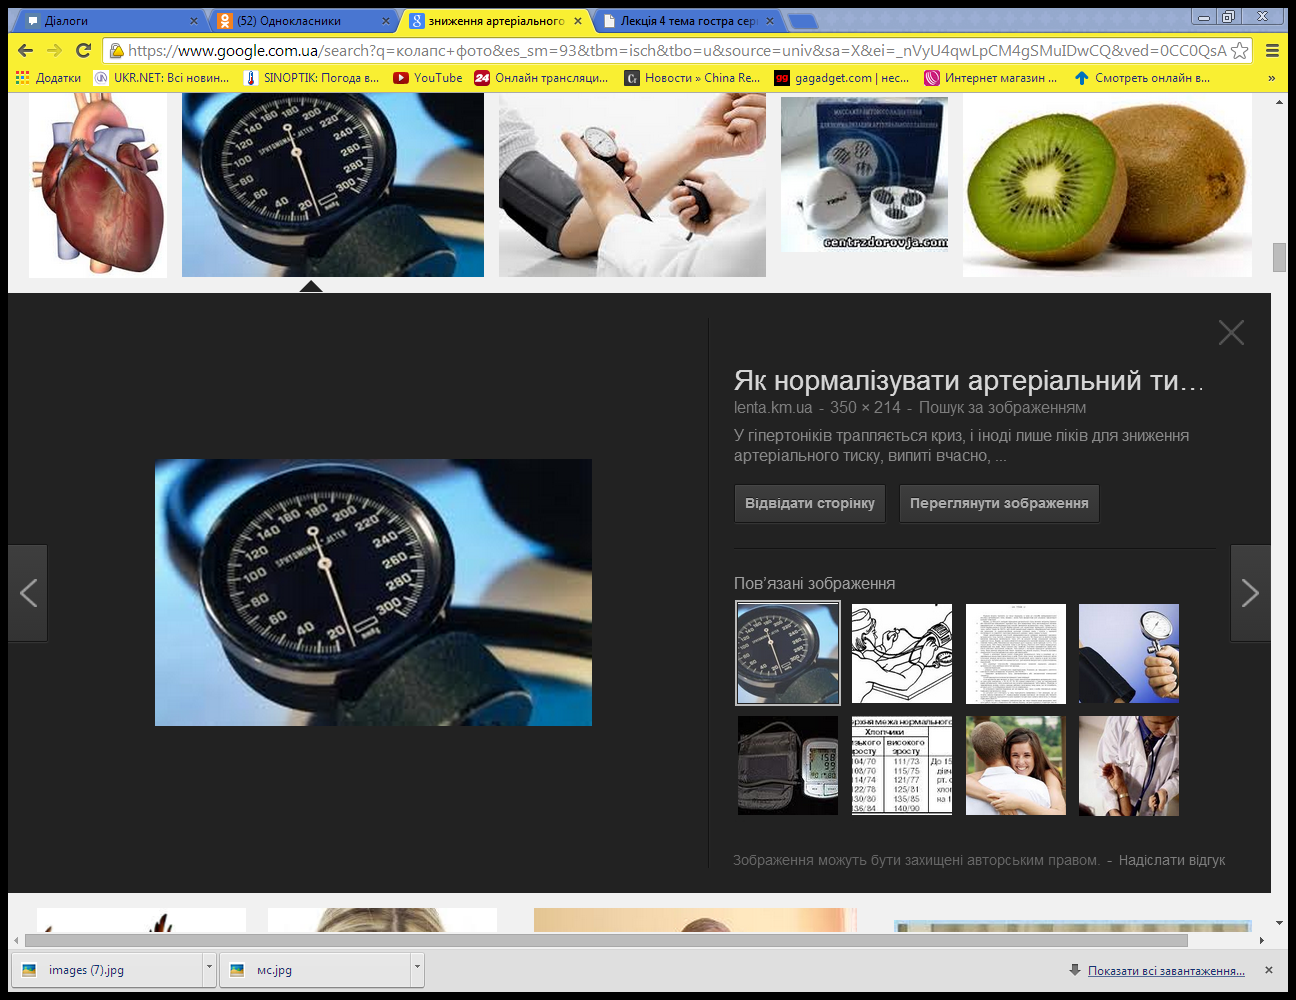Show more bookmarks with the chevron
The height and width of the screenshot is (1000, 1296).
pyautogui.click(x=1271, y=78)
